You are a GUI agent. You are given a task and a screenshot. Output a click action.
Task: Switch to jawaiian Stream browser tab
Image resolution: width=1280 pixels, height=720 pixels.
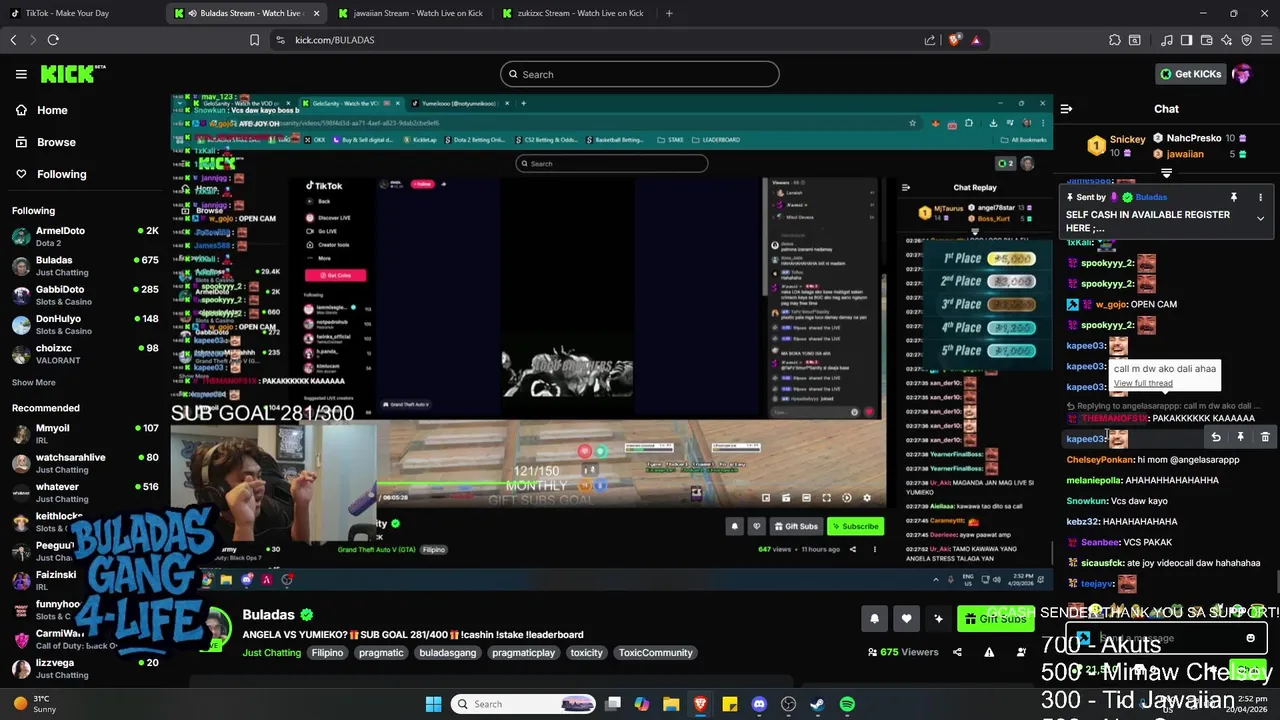[x=410, y=13]
